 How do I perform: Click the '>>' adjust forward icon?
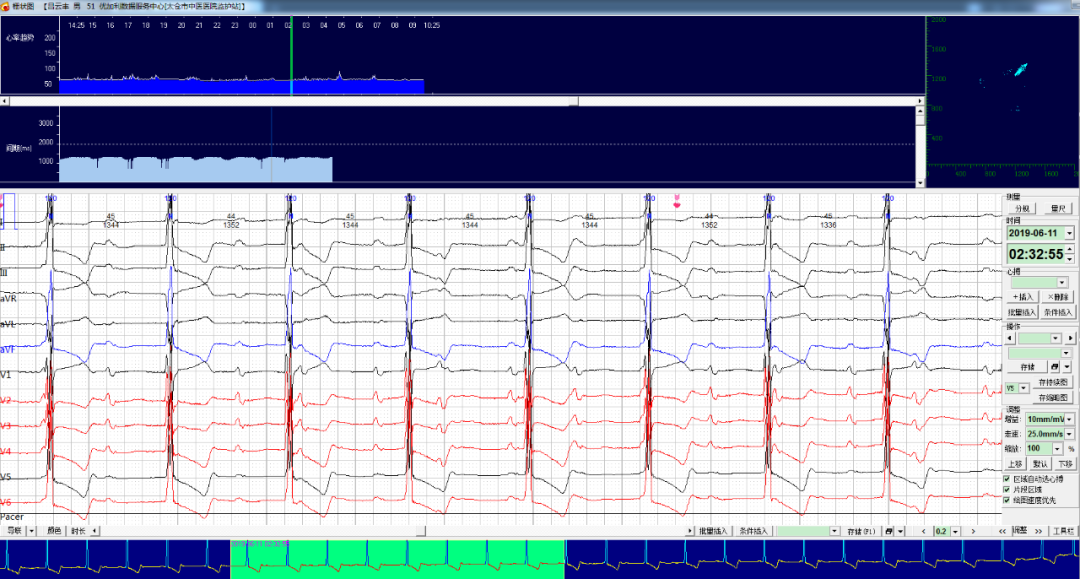[1038, 531]
